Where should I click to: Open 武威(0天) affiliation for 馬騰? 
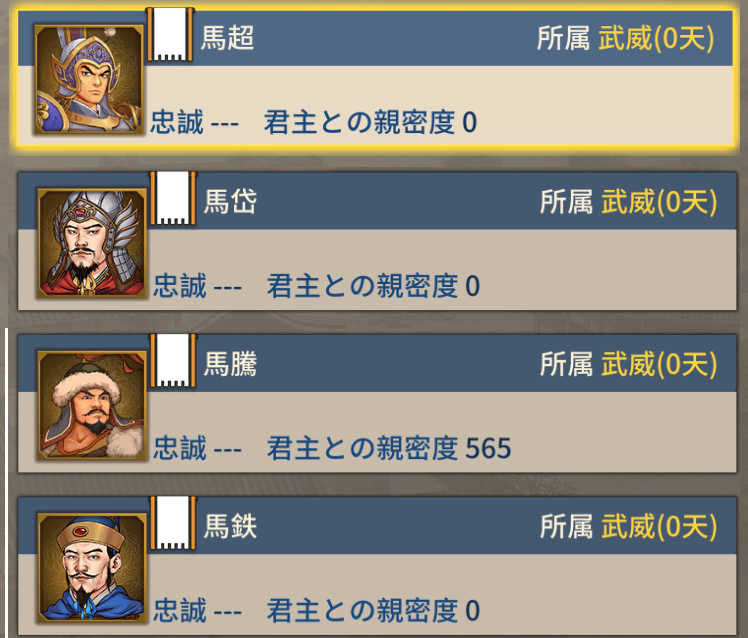coord(659,365)
